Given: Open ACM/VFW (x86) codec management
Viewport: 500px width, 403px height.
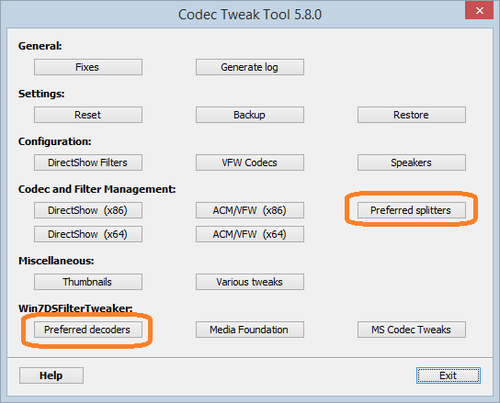Looking at the screenshot, I should [x=250, y=210].
